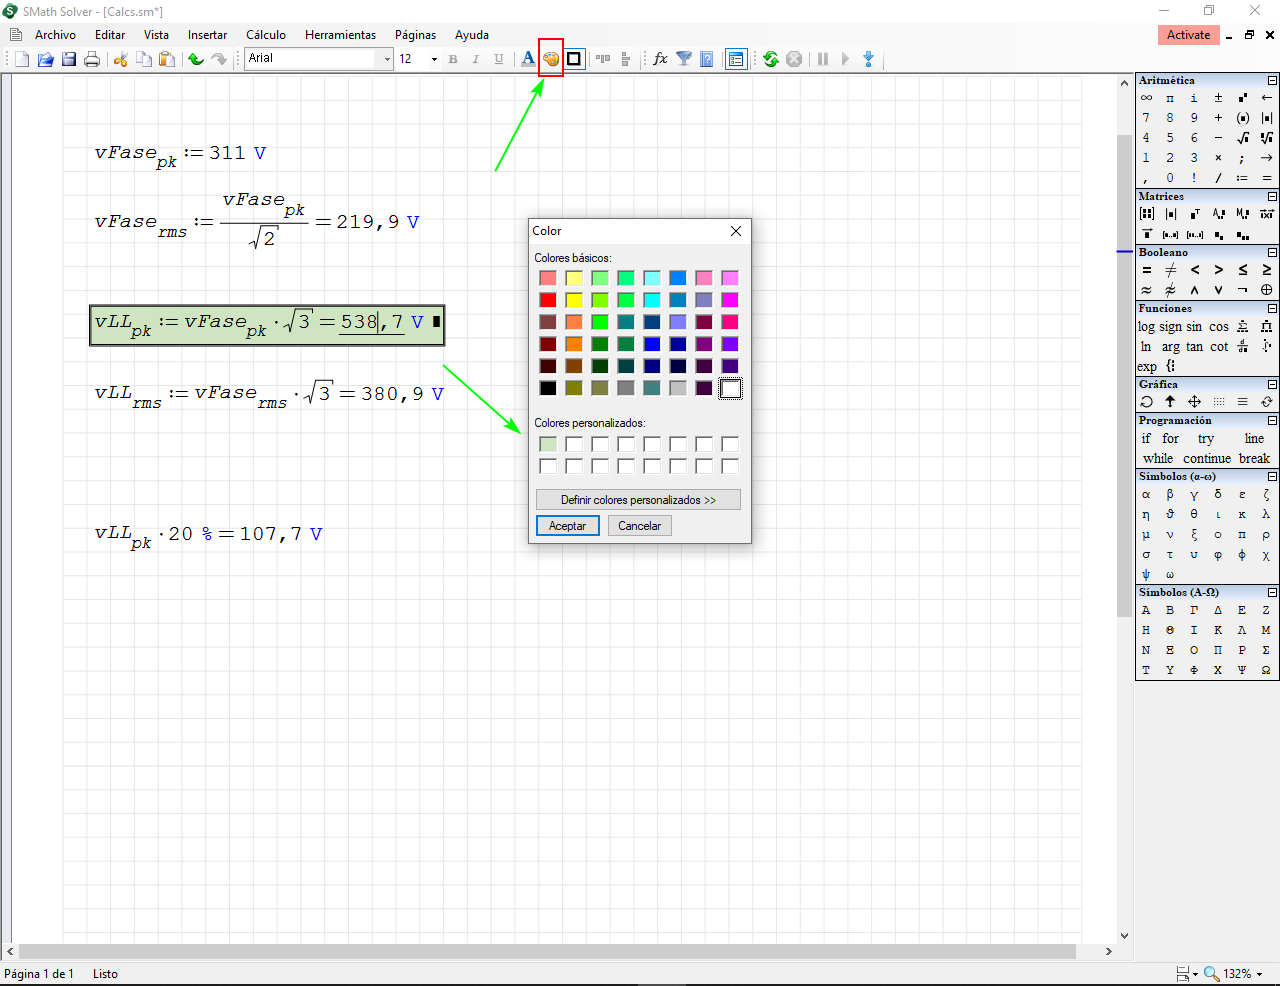Viewport: 1280px width, 986px height.
Task: Toggle Italic text formatting
Action: pos(476,59)
